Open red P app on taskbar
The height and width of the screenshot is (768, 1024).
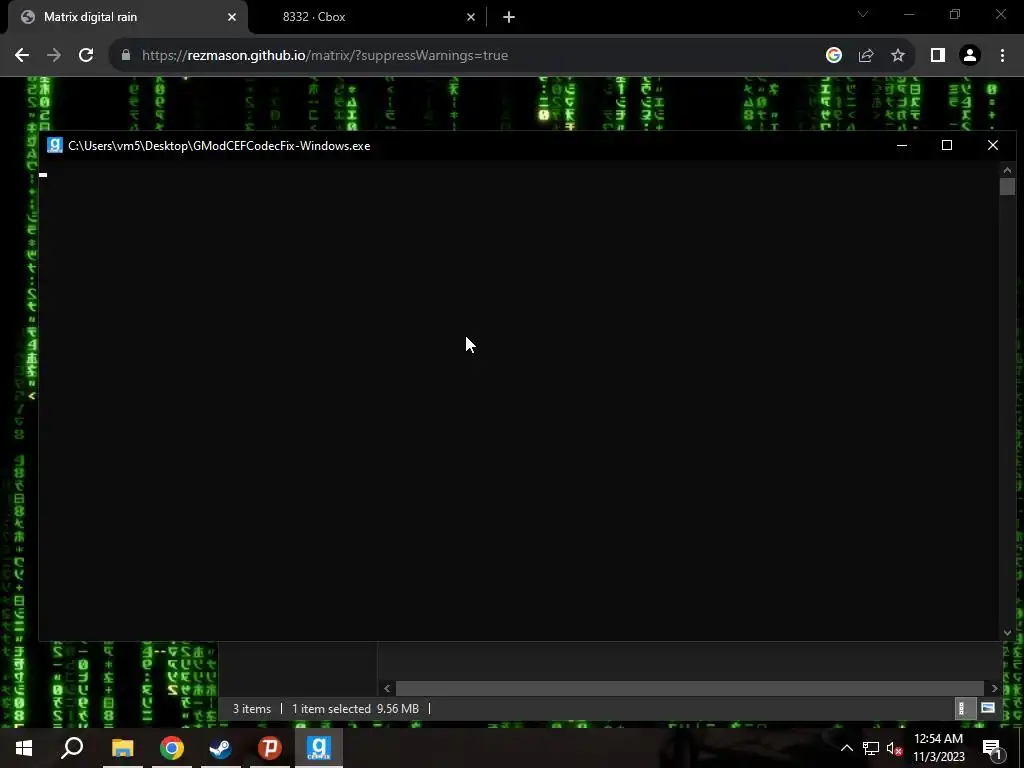[270, 748]
